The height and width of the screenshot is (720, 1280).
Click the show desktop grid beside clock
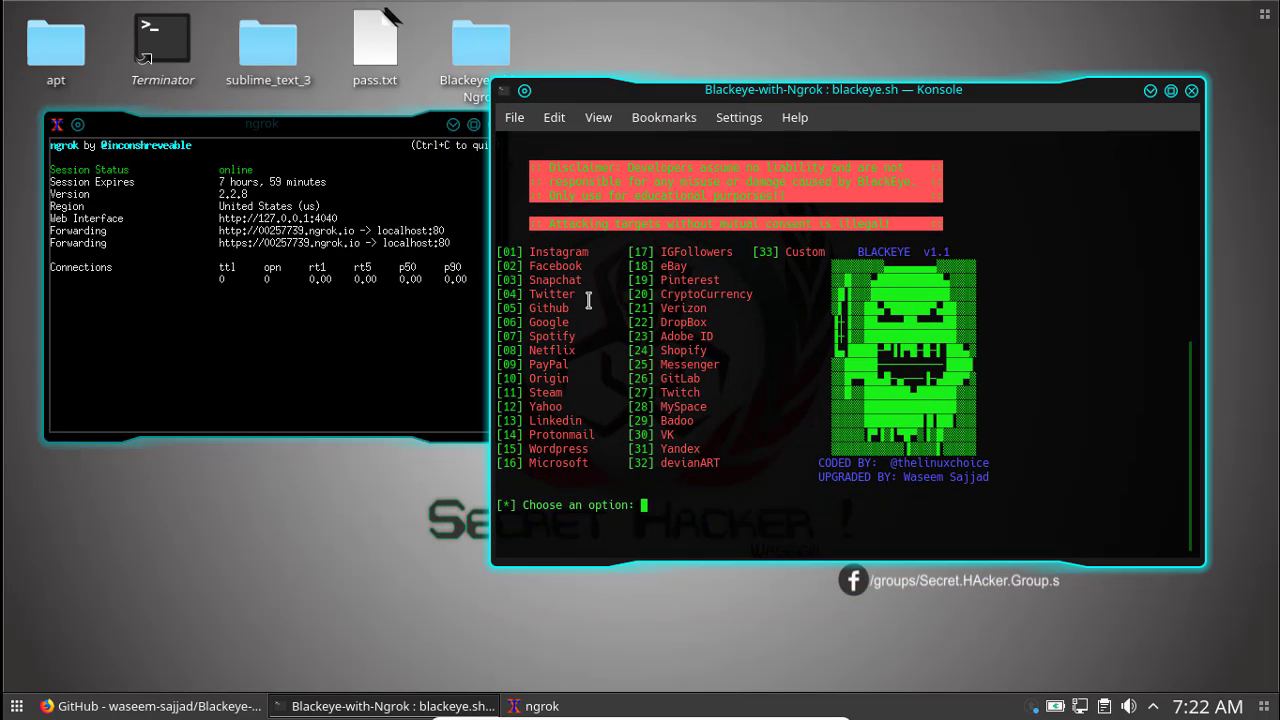(1263, 706)
